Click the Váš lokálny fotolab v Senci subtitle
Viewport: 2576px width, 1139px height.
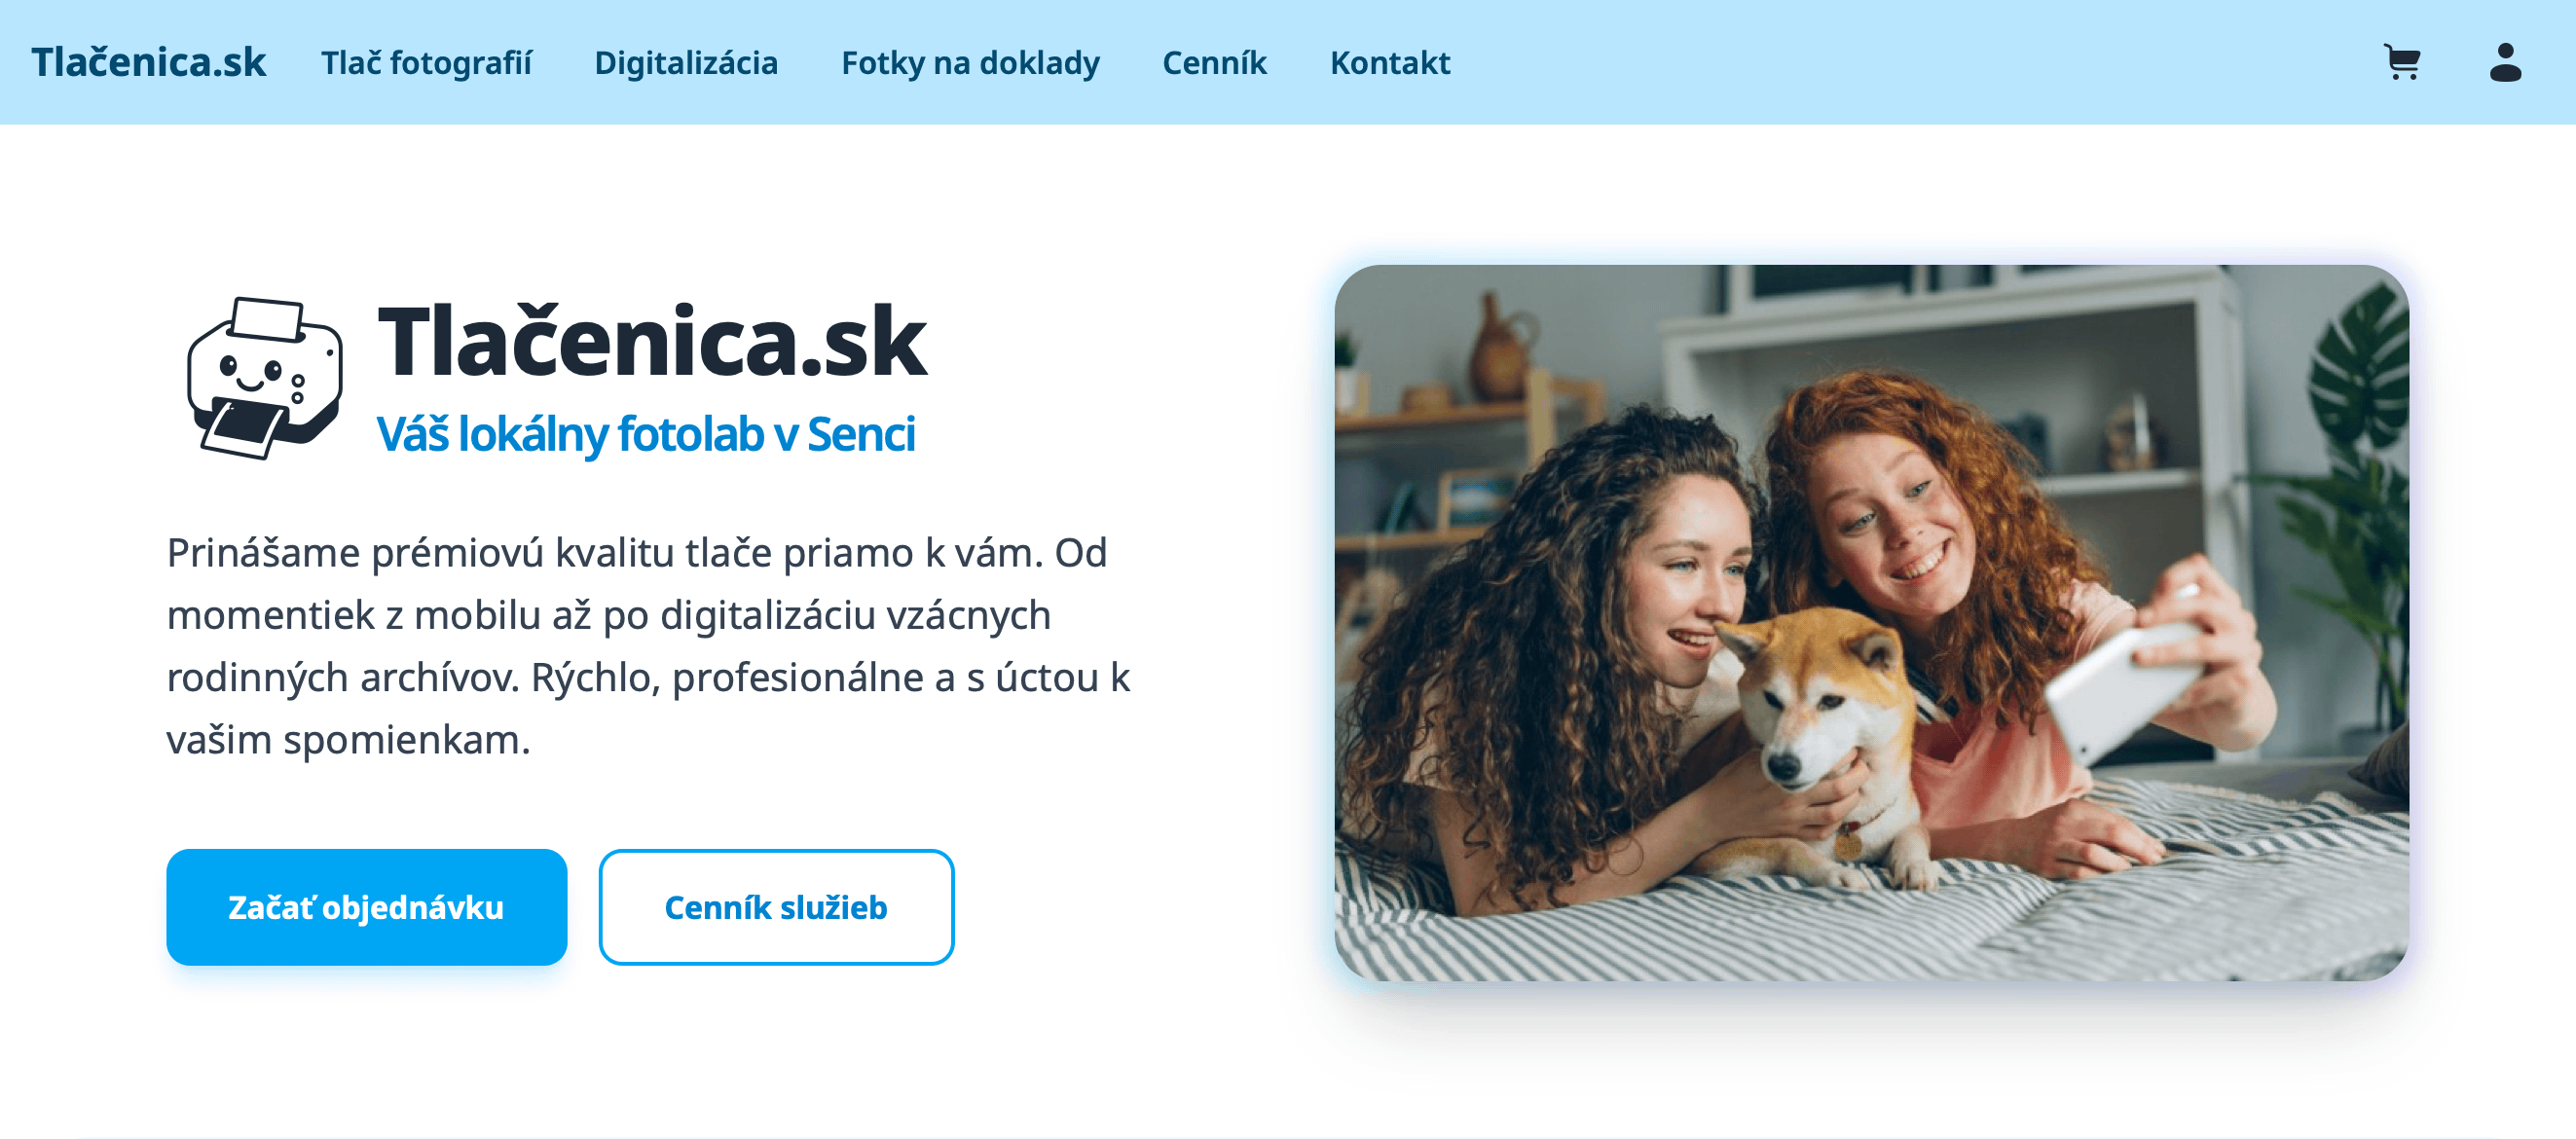(646, 434)
